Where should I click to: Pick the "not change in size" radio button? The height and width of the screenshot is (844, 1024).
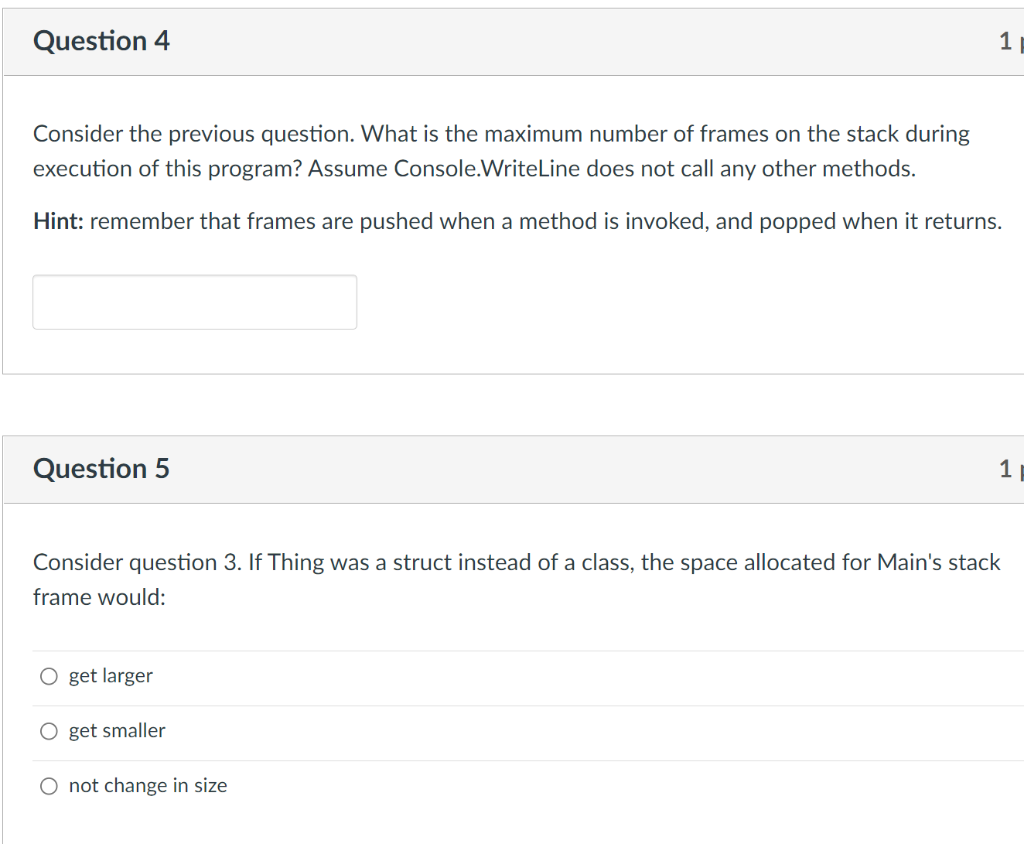[x=49, y=787]
